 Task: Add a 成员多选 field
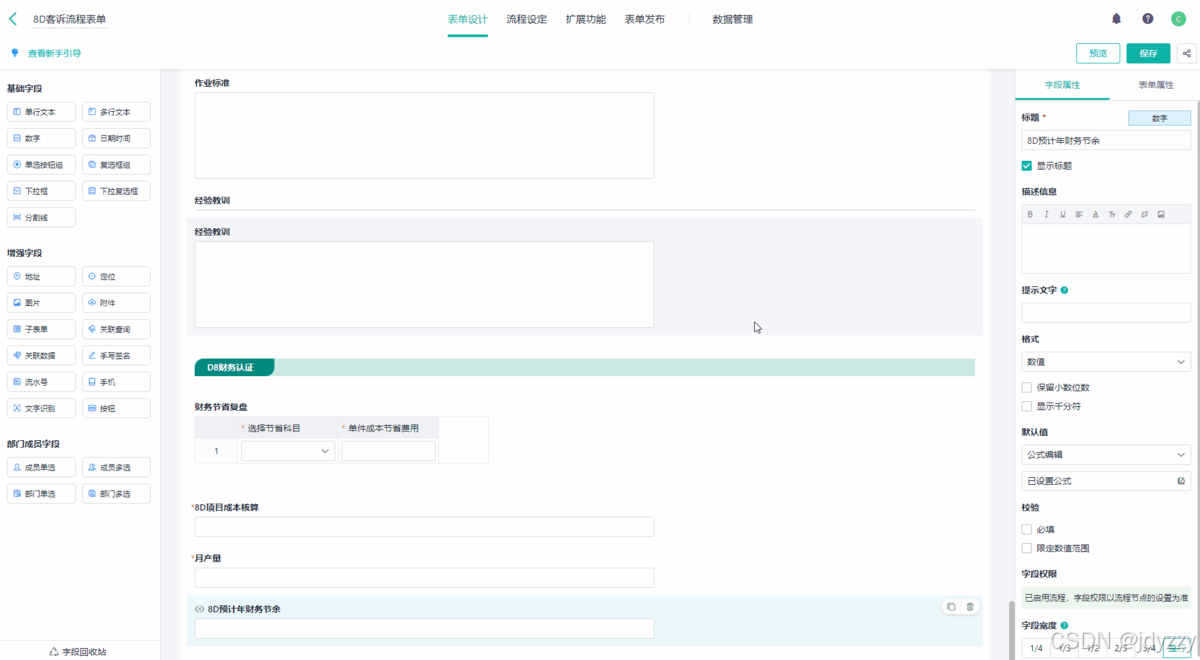[x=116, y=467]
